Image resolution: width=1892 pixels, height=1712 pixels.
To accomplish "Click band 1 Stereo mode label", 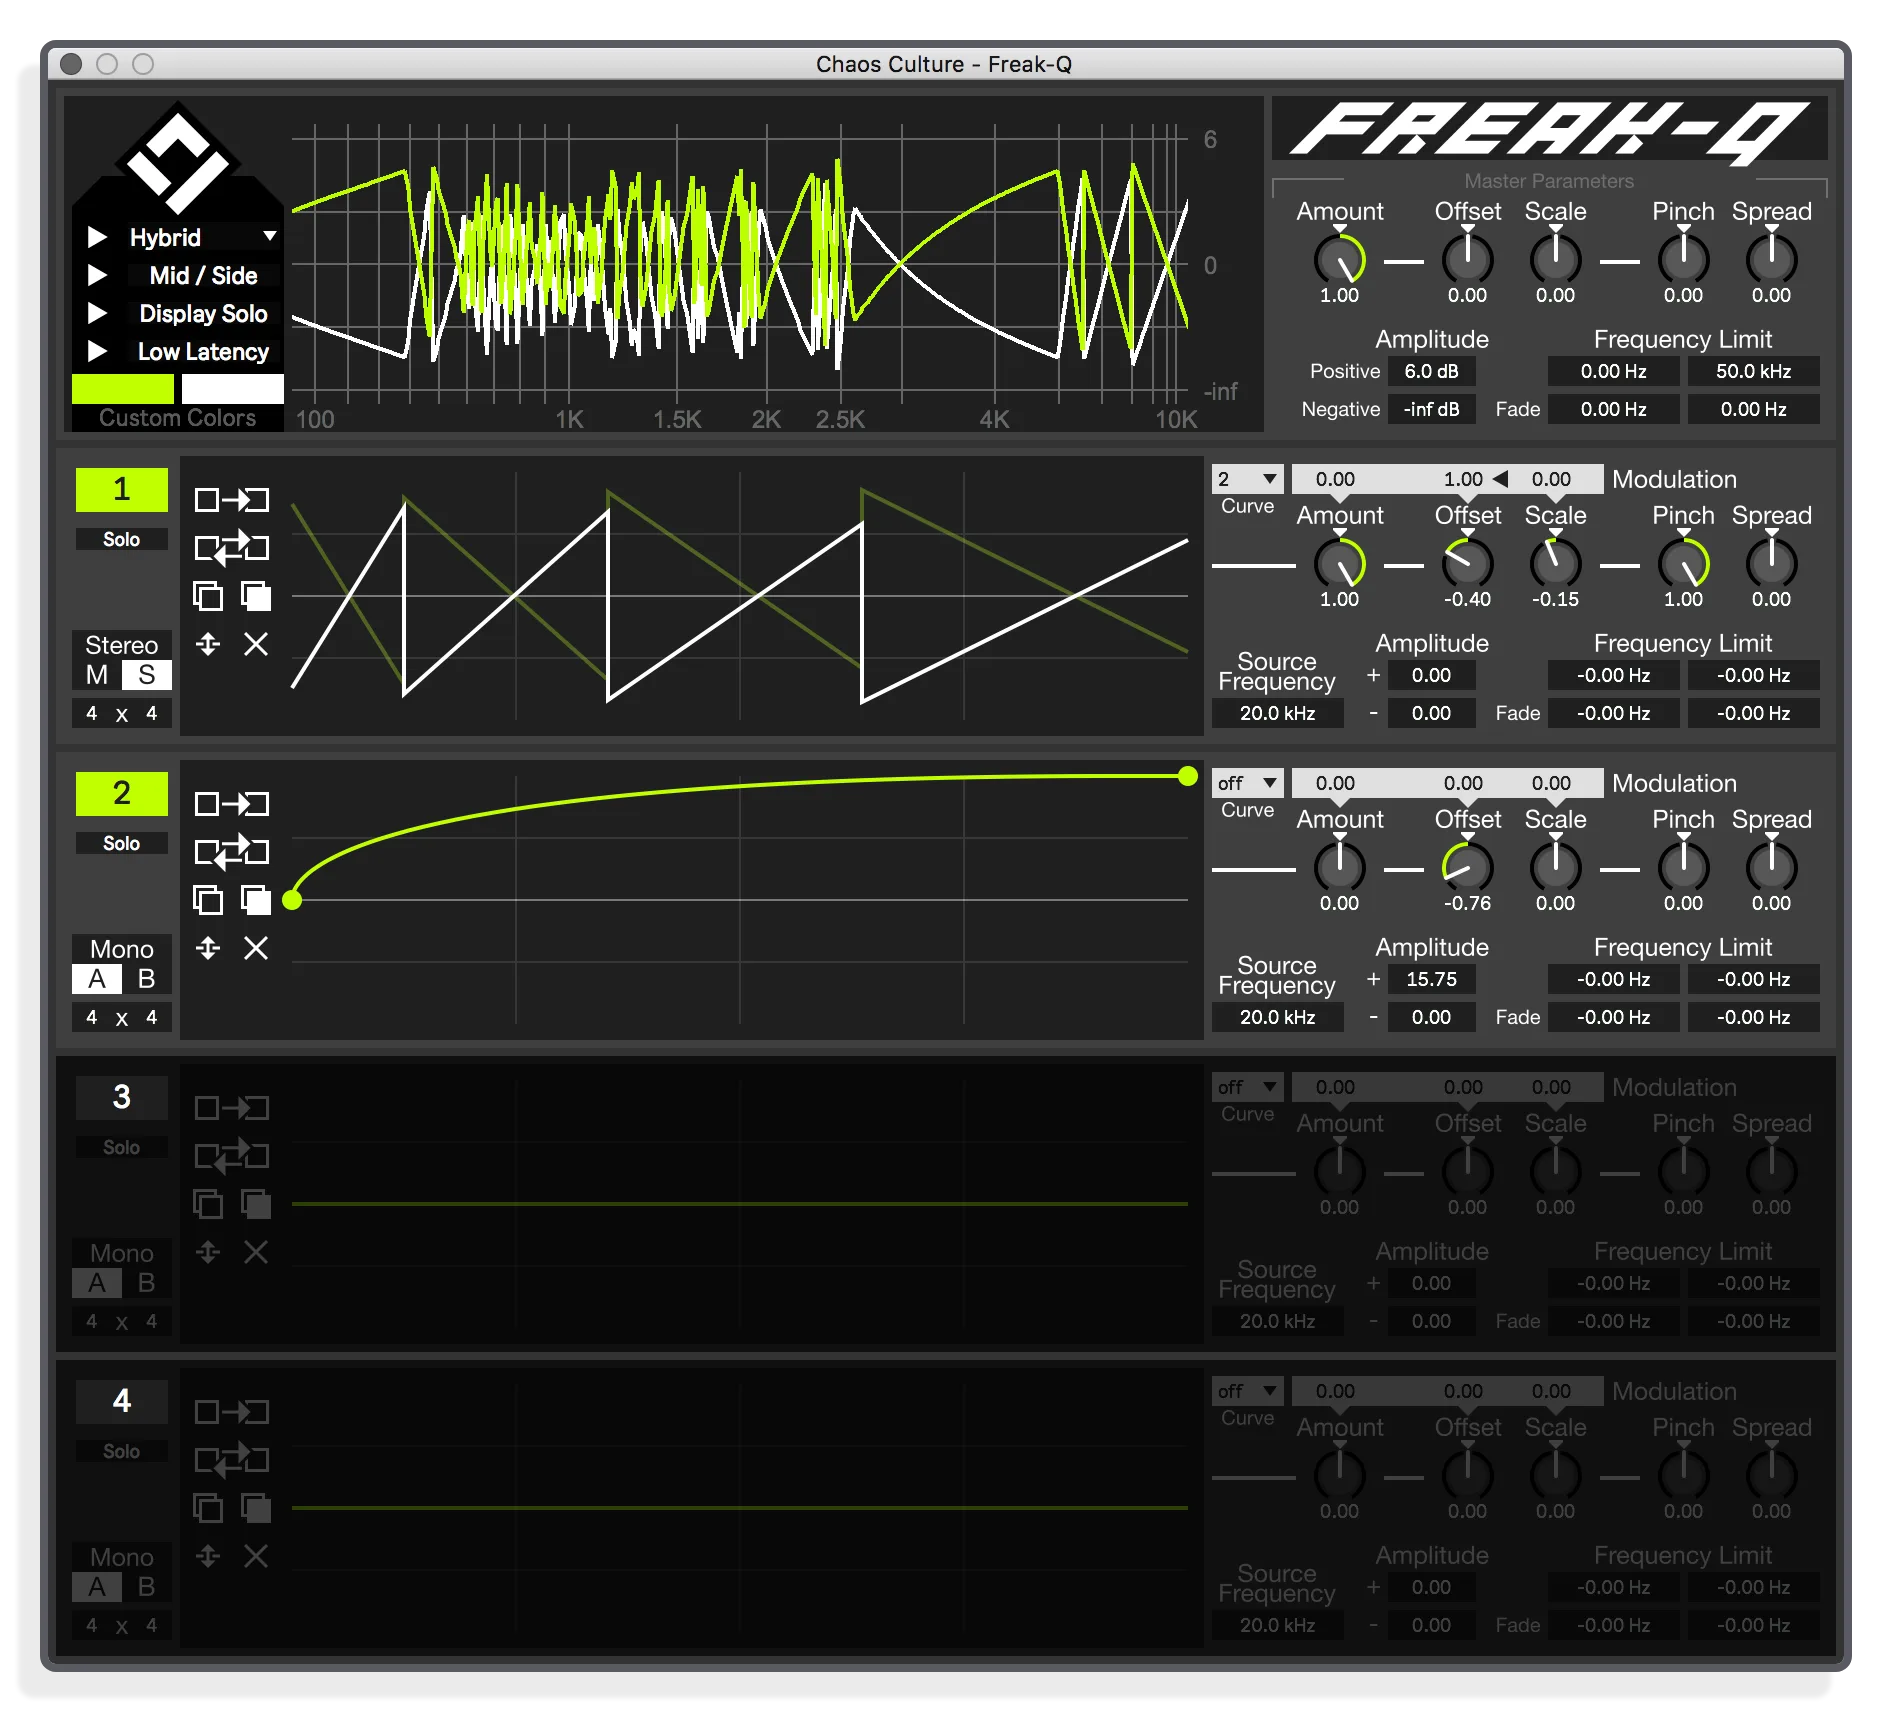I will (122, 645).
